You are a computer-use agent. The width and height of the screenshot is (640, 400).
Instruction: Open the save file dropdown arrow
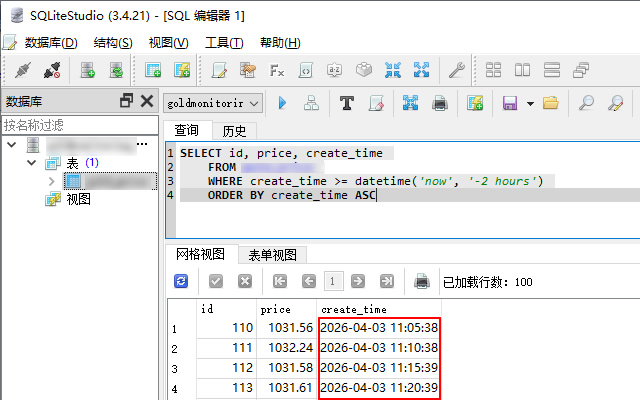point(529,102)
